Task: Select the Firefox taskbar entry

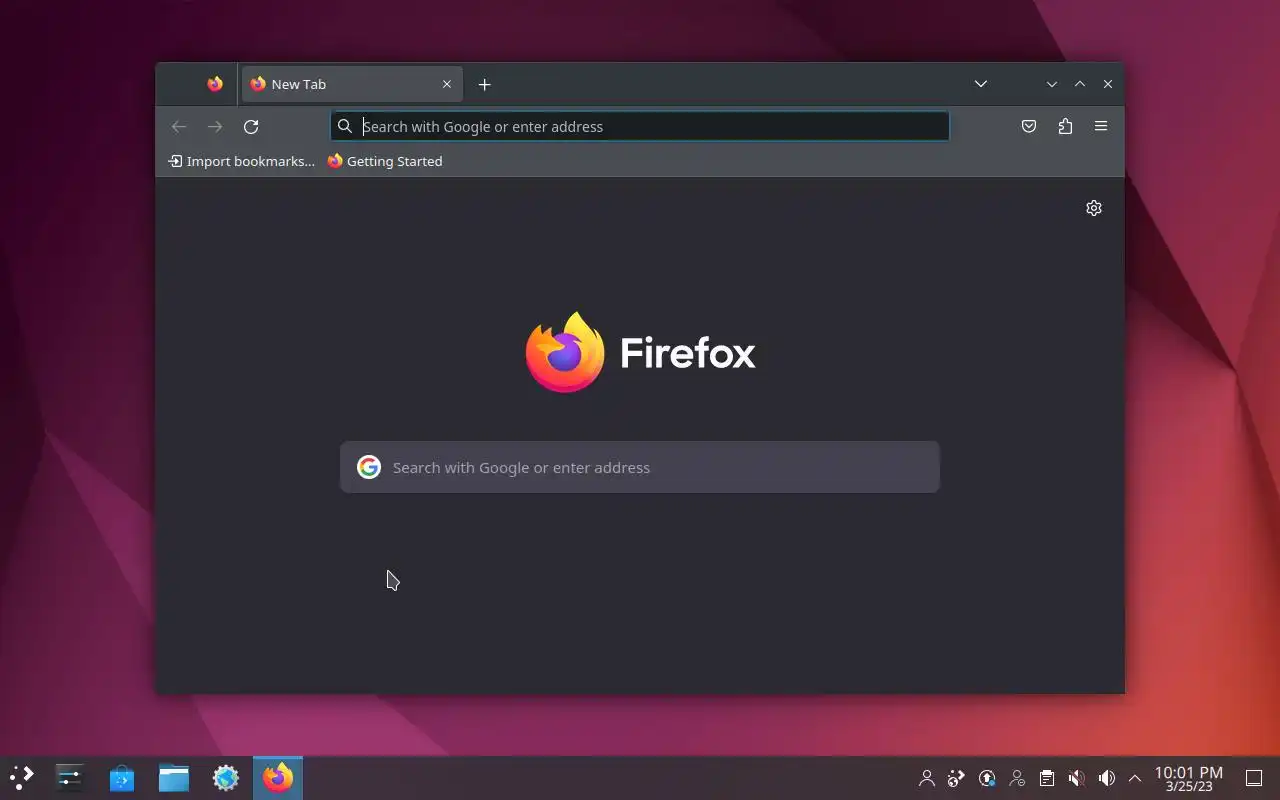Action: tap(278, 777)
